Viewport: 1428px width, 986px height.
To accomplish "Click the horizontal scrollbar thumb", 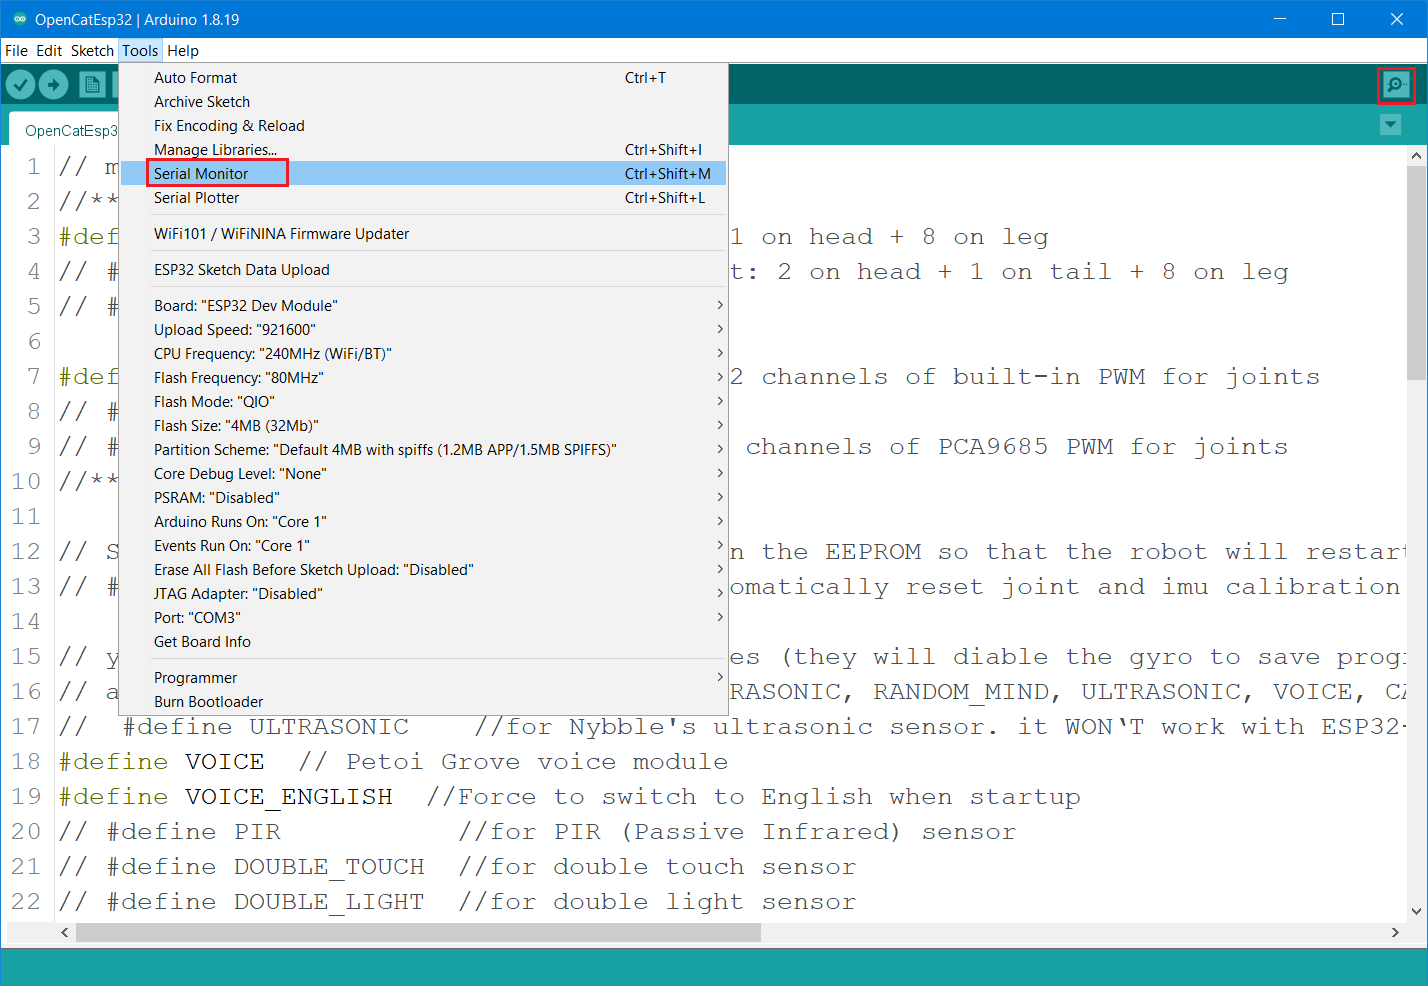I will coord(418,932).
